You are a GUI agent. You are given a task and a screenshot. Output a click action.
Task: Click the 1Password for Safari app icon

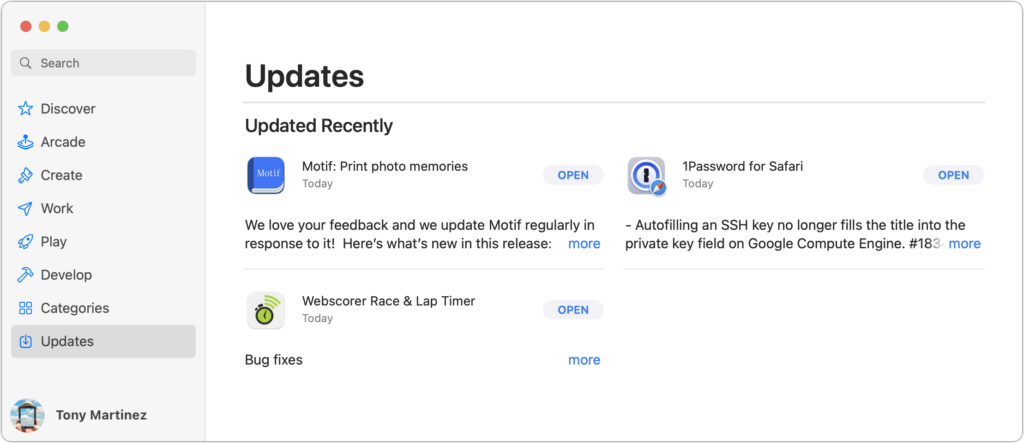(647, 175)
